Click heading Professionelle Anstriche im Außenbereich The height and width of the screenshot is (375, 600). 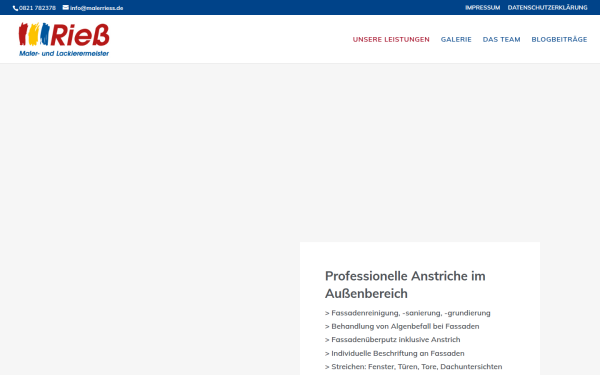pos(405,285)
